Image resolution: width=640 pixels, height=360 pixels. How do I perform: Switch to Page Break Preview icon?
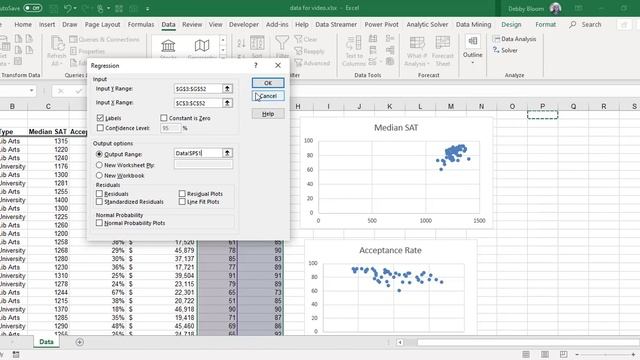coord(563,354)
